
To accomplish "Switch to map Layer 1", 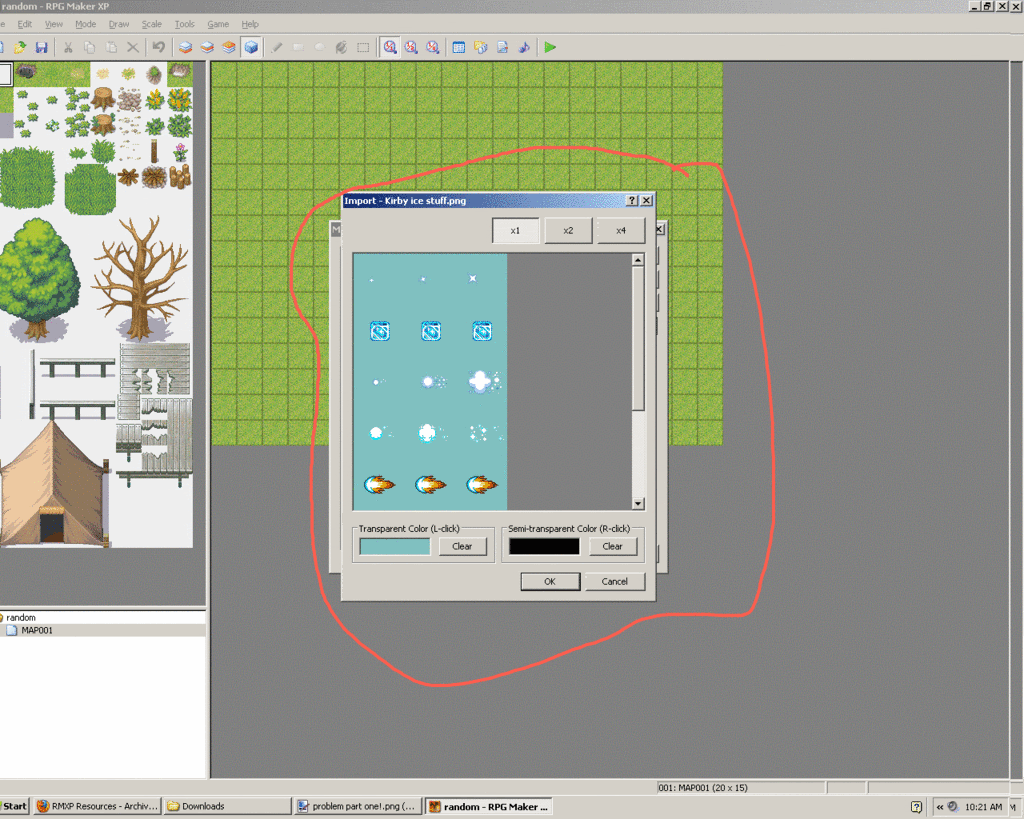I will [x=185, y=47].
